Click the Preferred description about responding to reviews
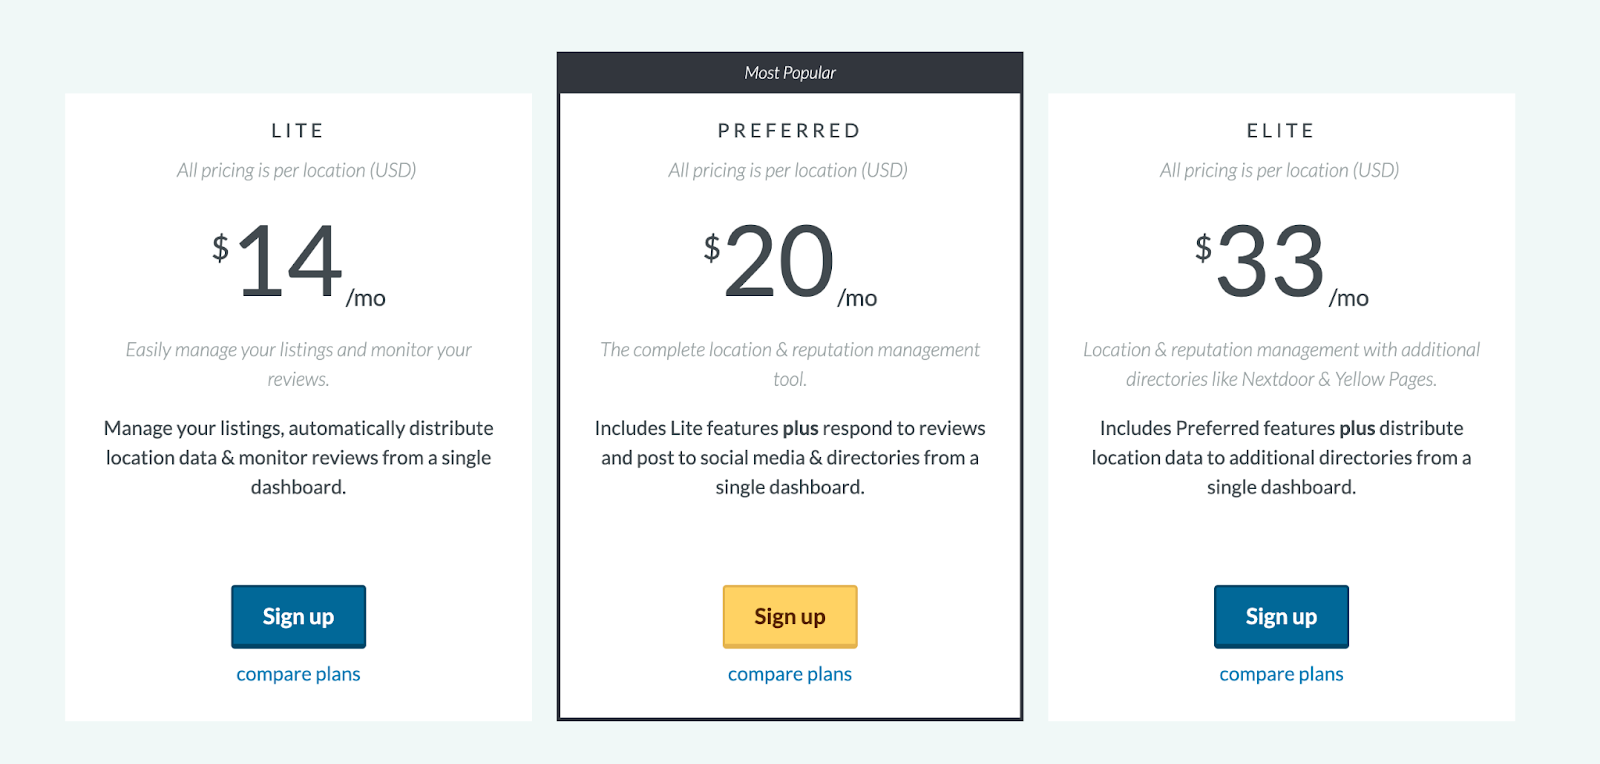The image size is (1600, 764). (790, 457)
